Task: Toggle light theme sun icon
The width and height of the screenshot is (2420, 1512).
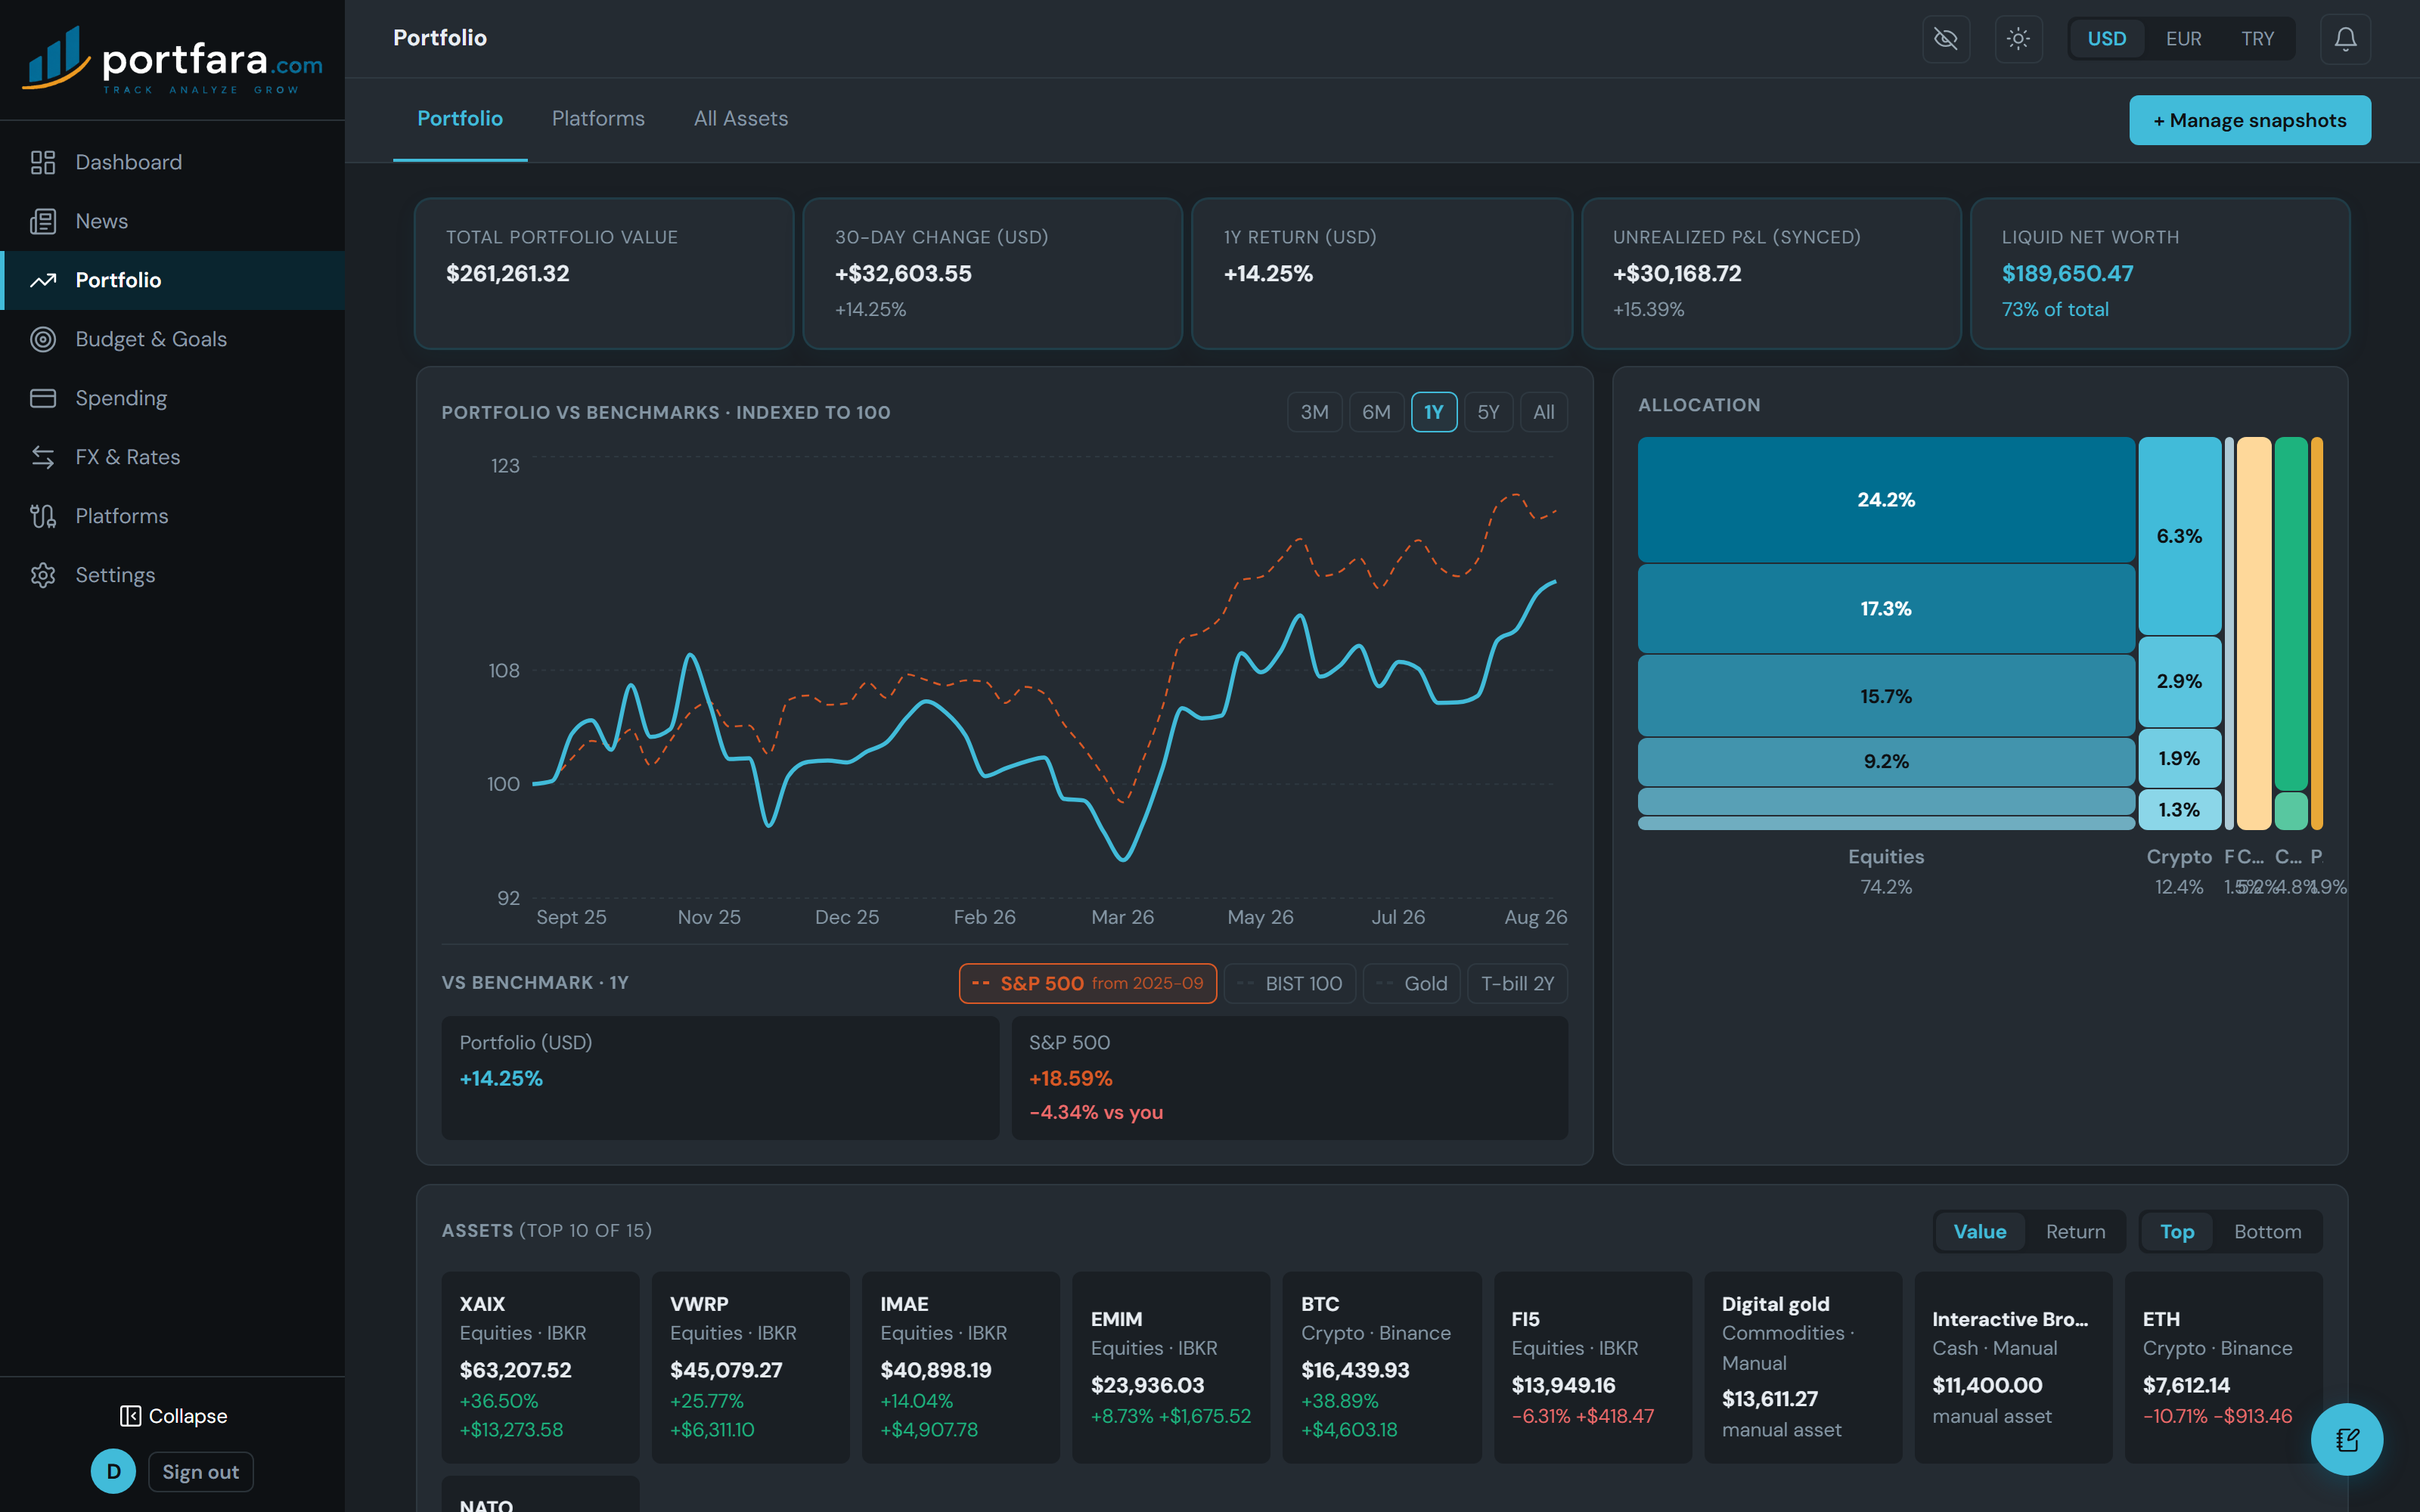Action: (2018, 39)
